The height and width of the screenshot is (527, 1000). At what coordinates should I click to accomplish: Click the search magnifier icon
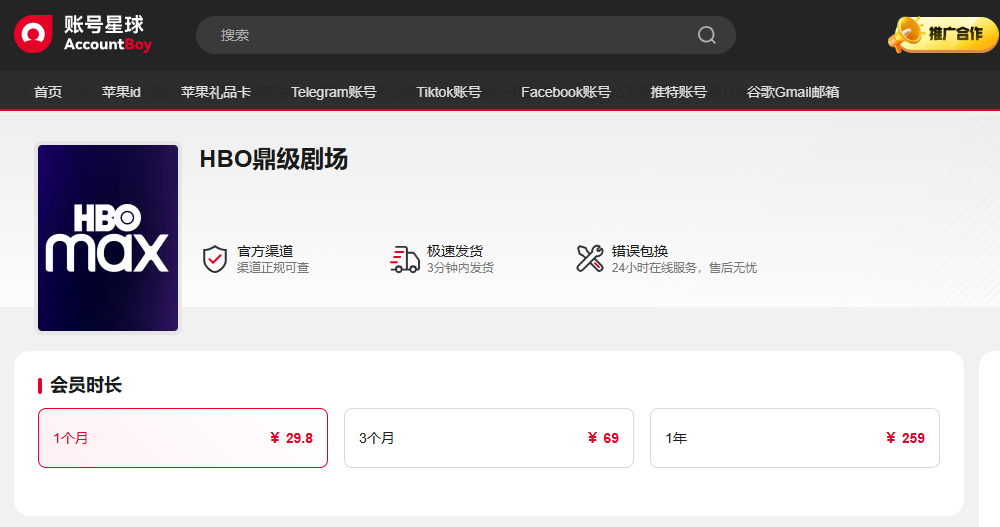click(x=706, y=35)
